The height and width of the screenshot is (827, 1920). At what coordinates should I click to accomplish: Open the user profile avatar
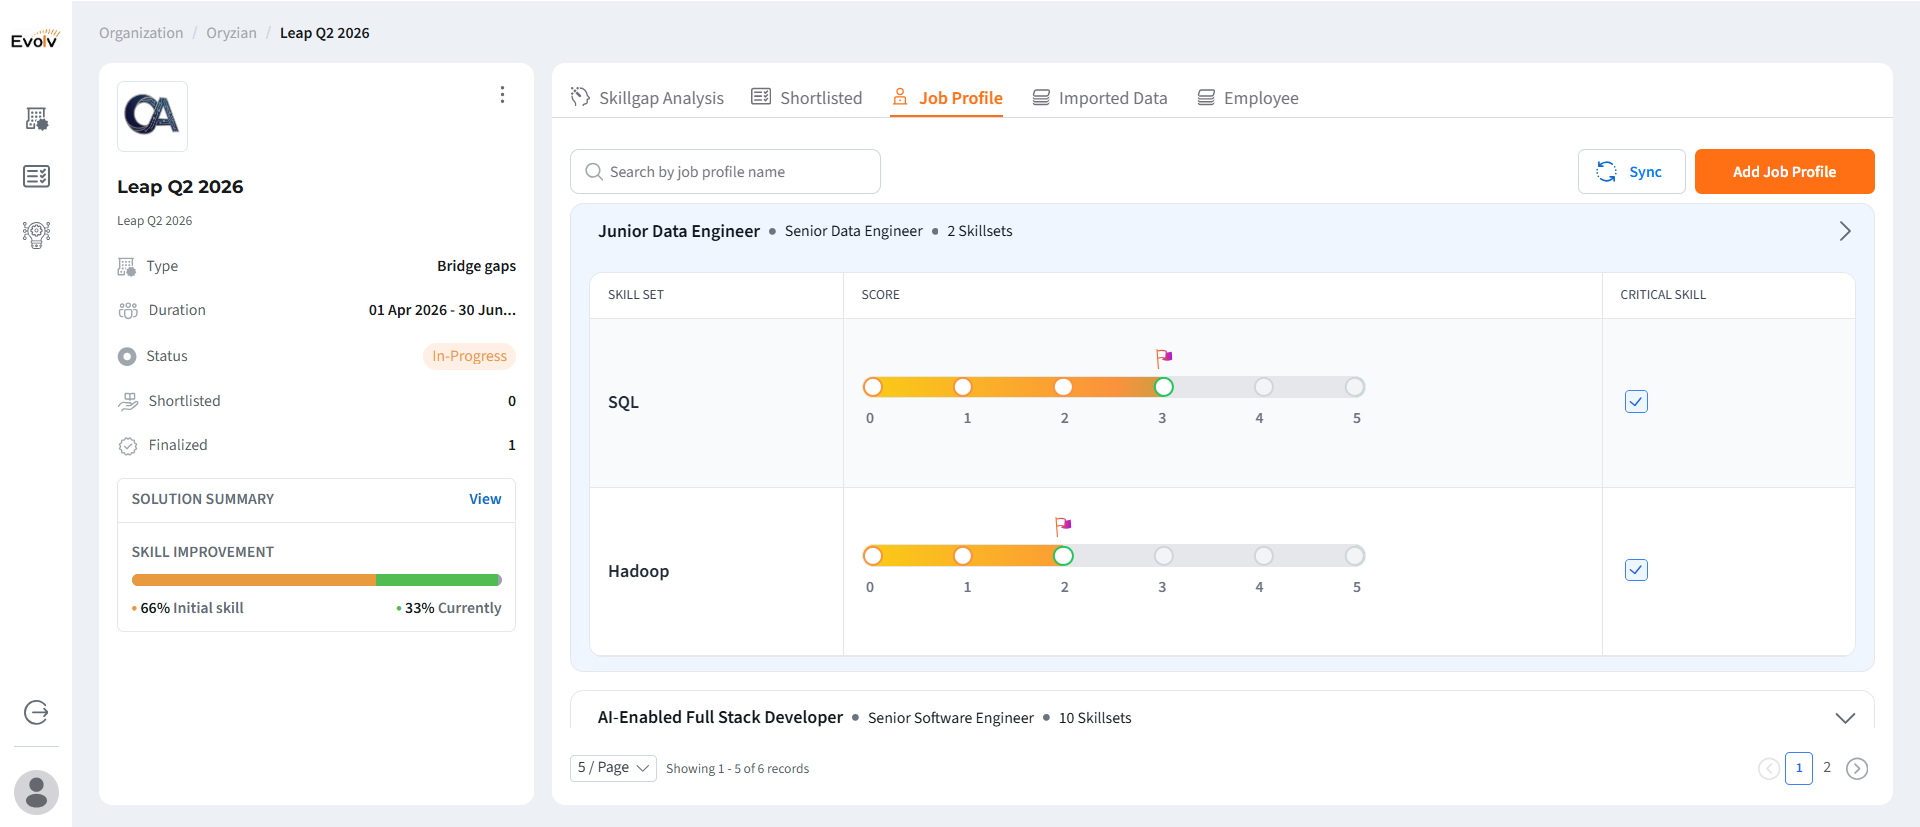click(37, 792)
